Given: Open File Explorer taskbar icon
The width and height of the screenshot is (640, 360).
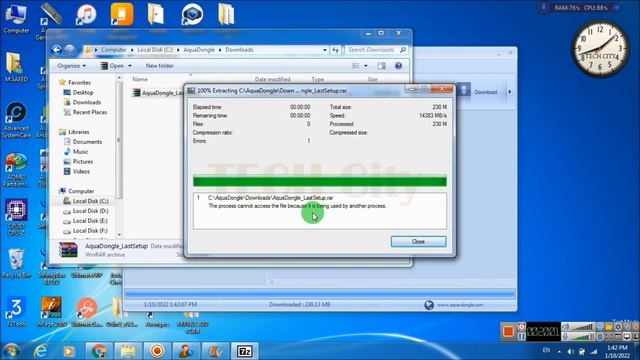Looking at the screenshot, I should [x=128, y=351].
